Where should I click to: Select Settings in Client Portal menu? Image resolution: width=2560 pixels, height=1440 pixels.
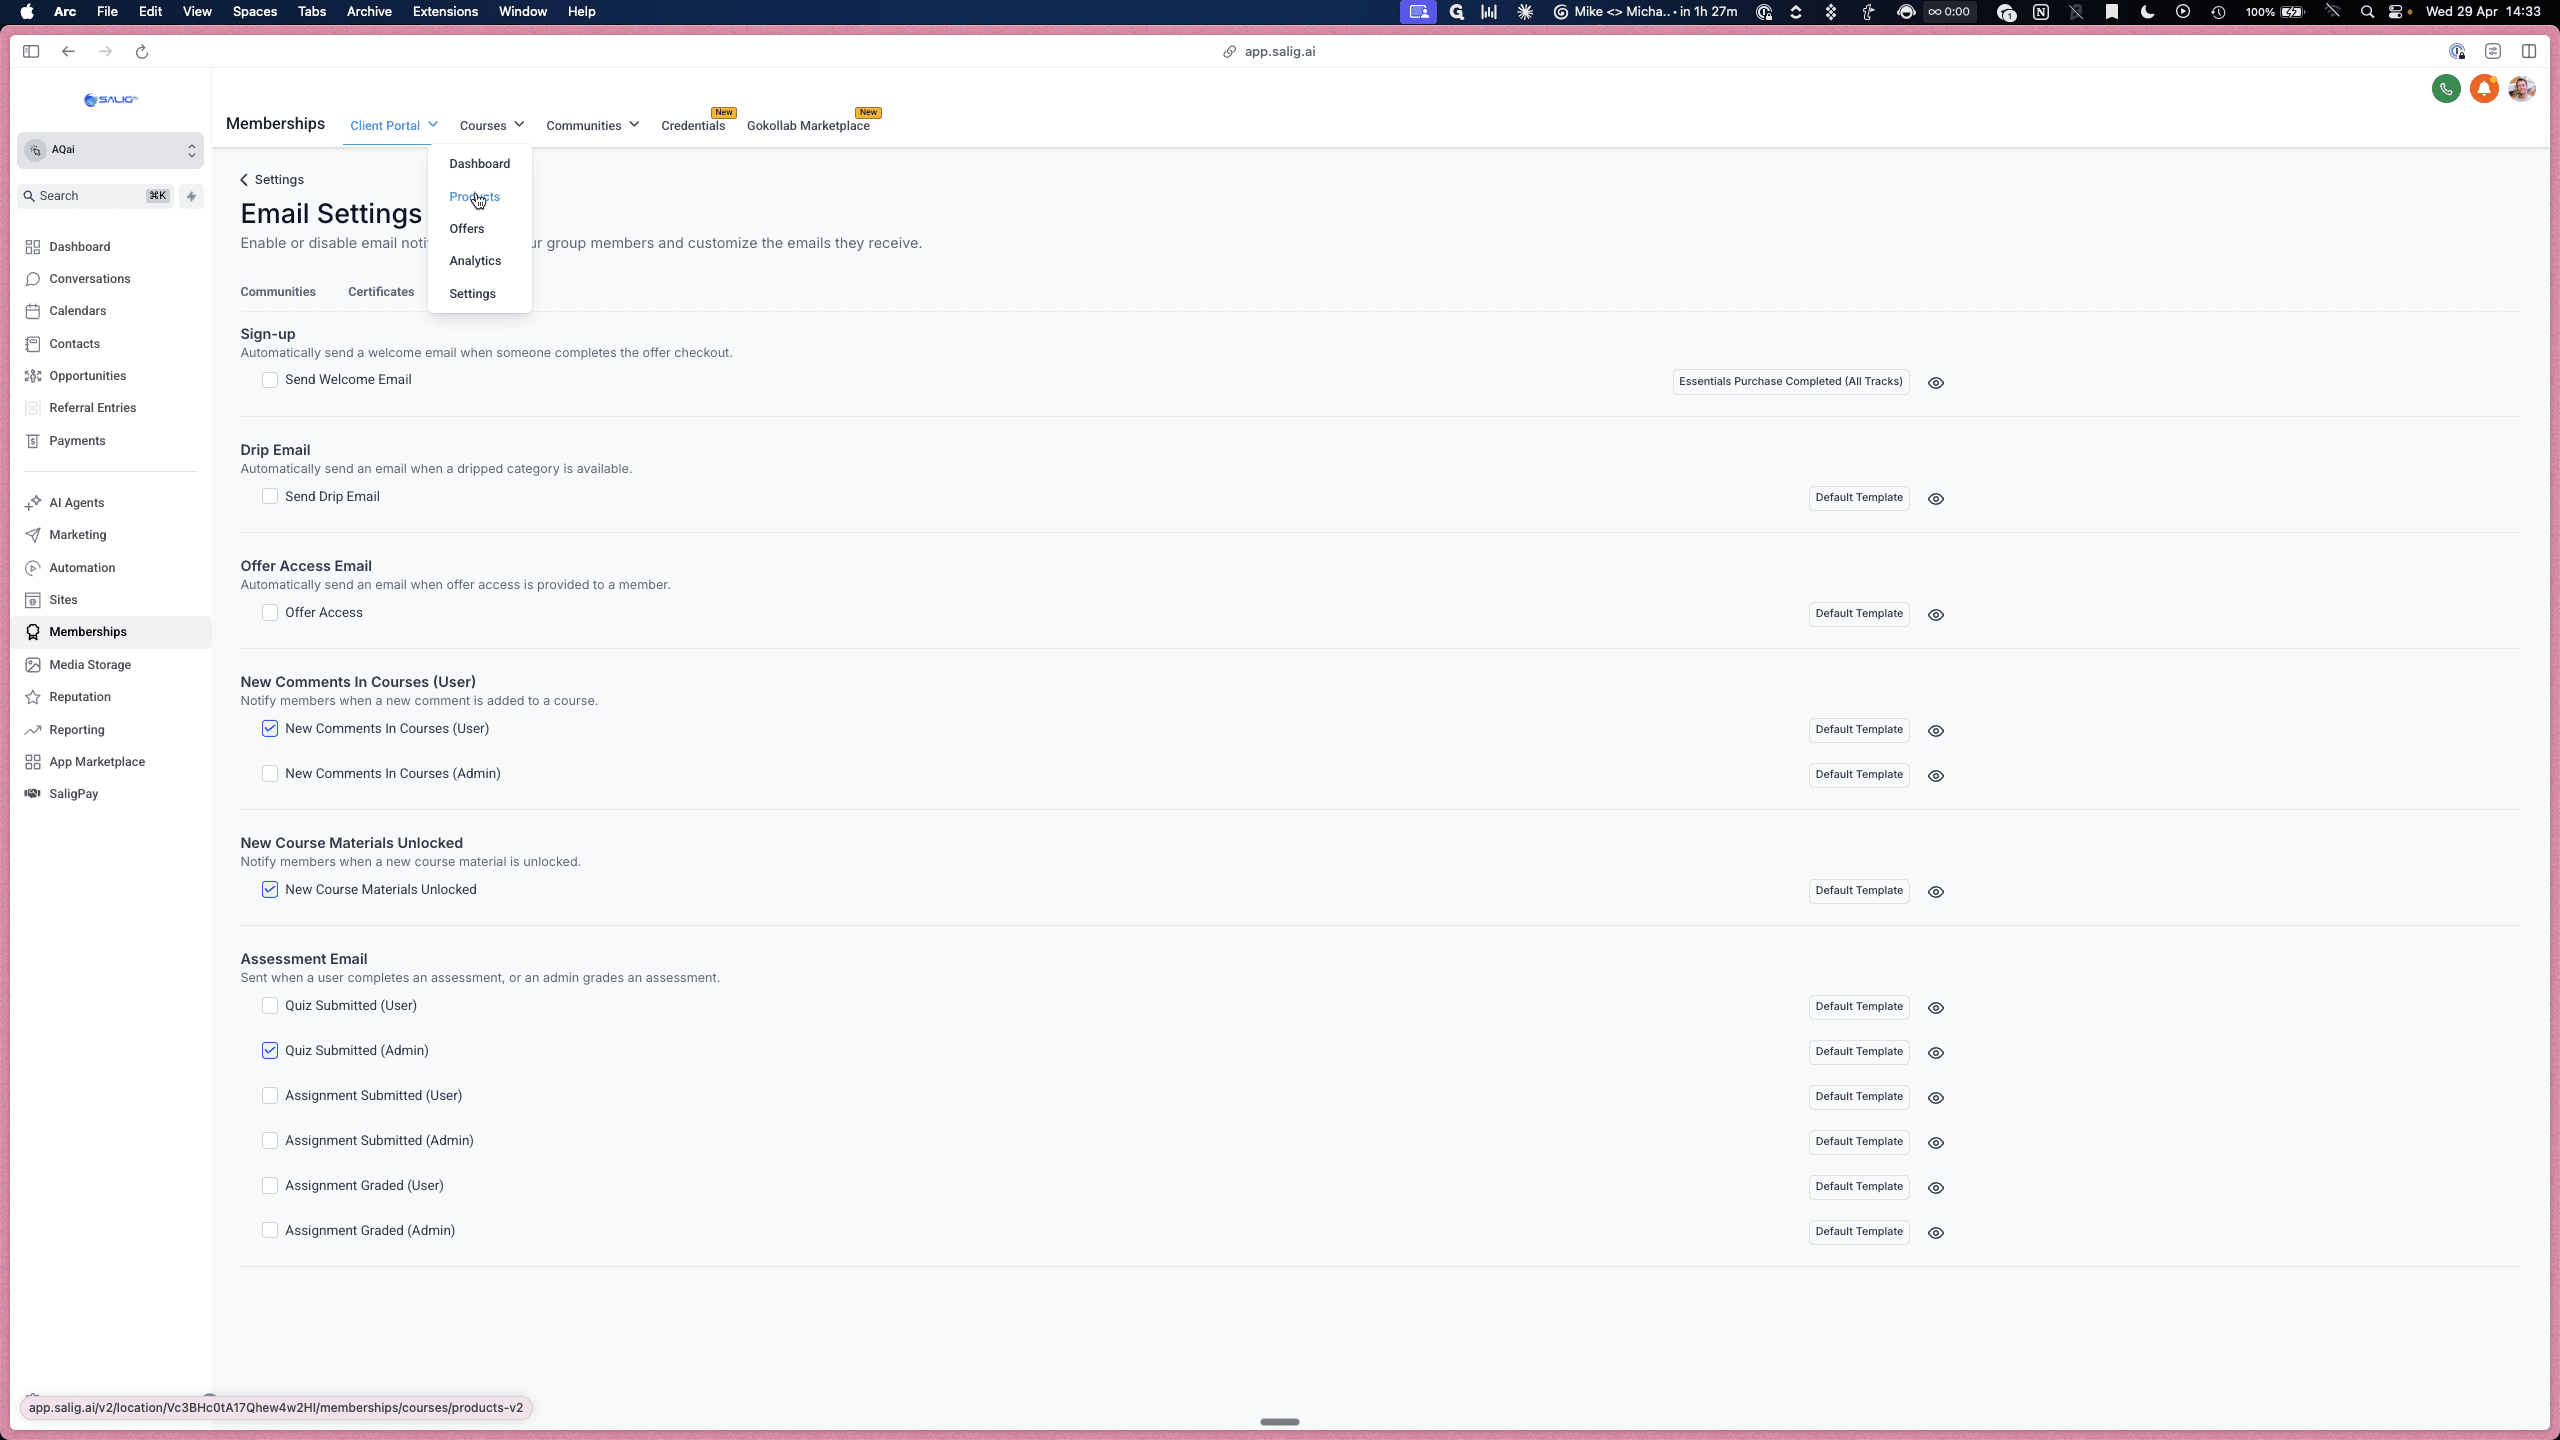pos(472,294)
